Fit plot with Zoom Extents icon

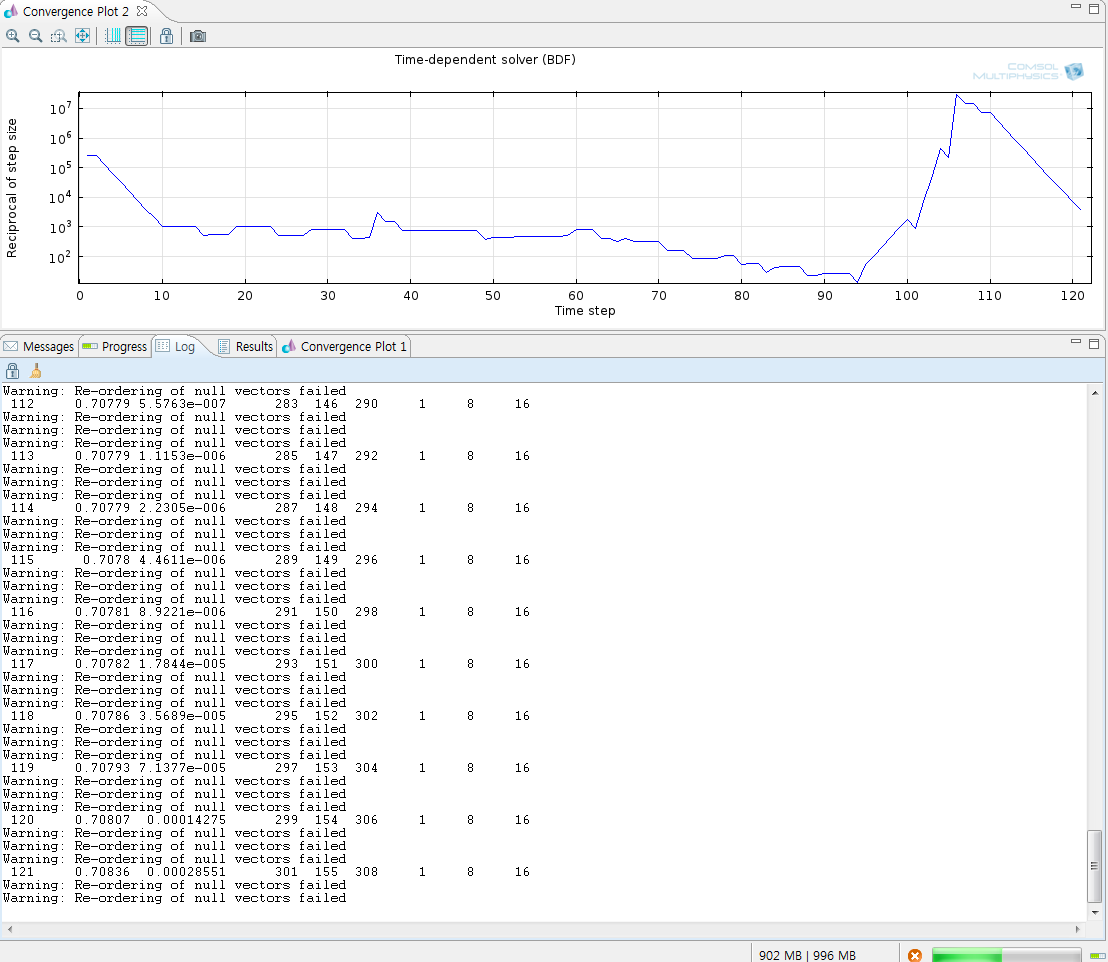(83, 36)
